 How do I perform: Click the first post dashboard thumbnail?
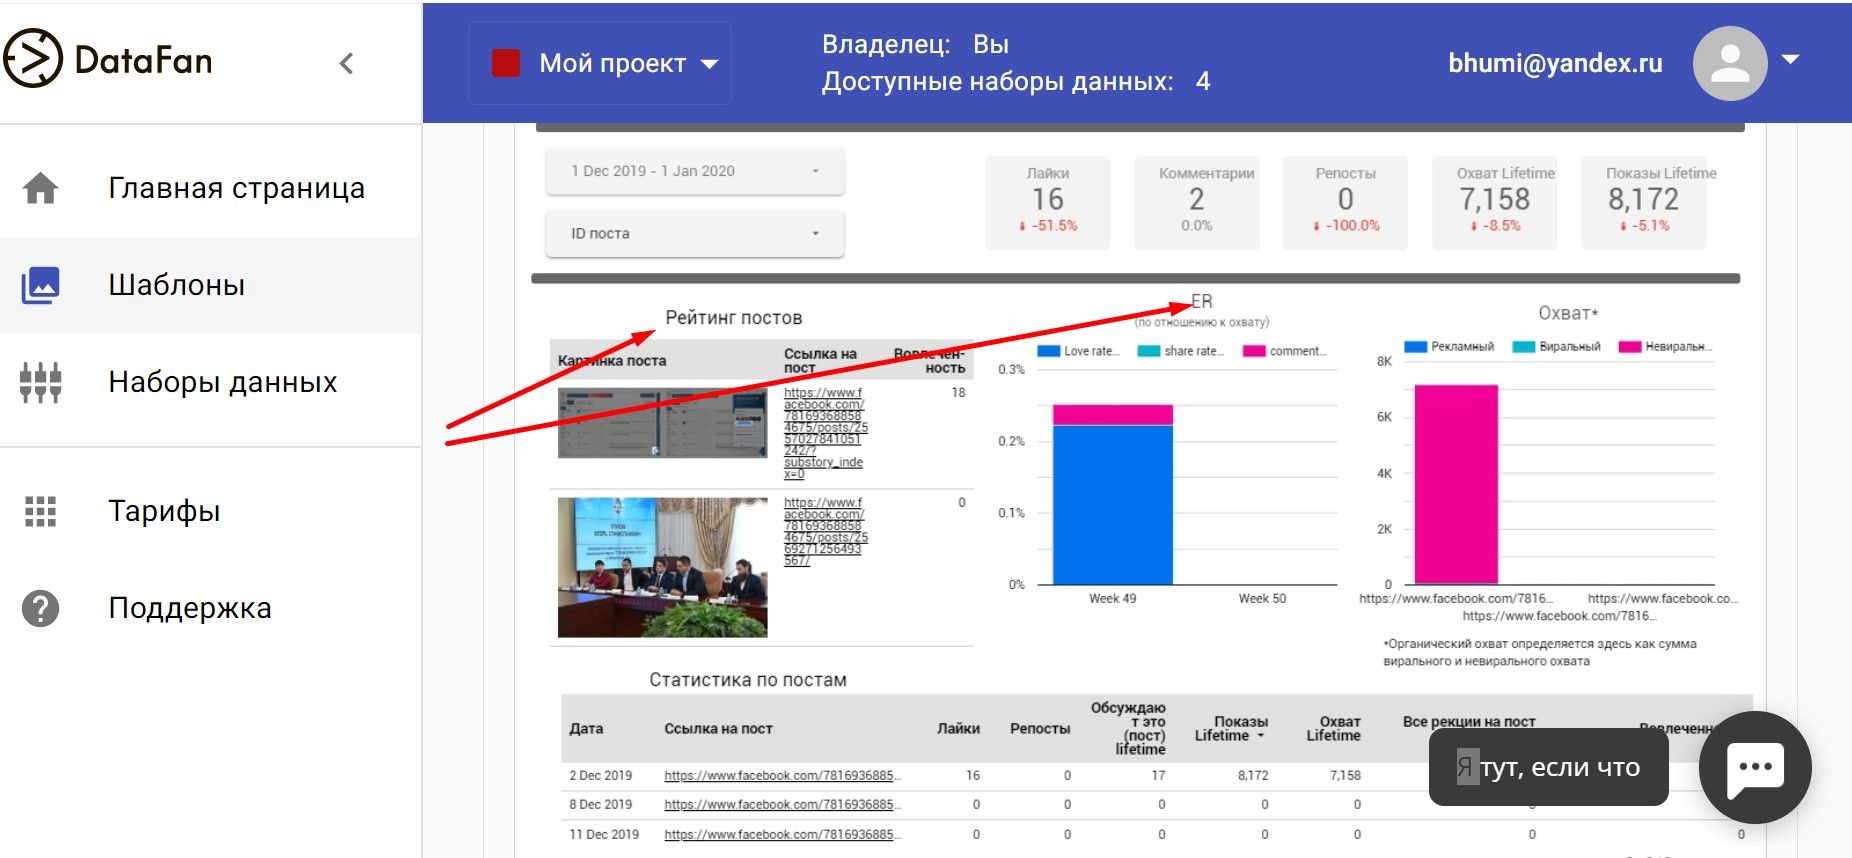coord(662,423)
